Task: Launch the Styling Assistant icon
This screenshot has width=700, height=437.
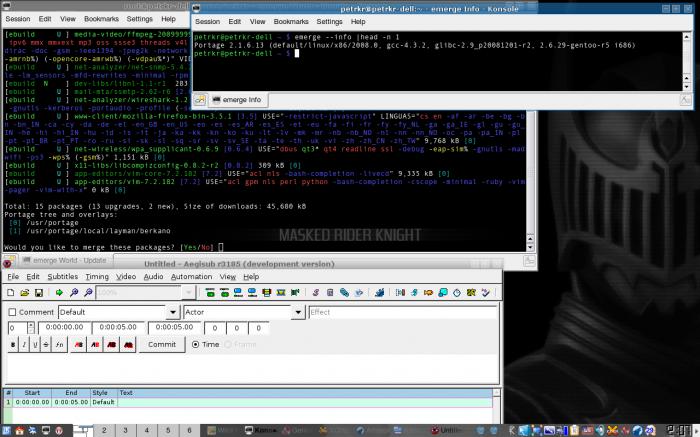Action: coord(414,292)
